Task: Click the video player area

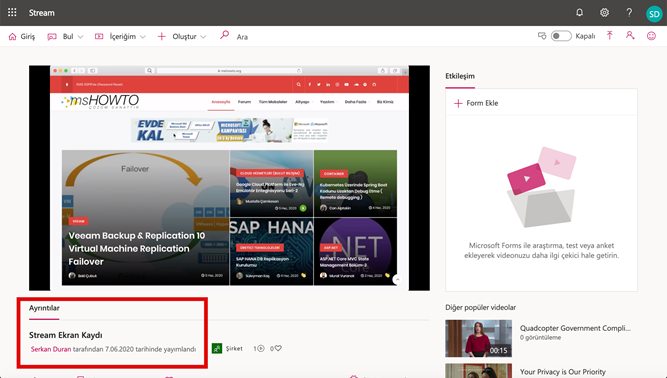Action: pos(229,178)
